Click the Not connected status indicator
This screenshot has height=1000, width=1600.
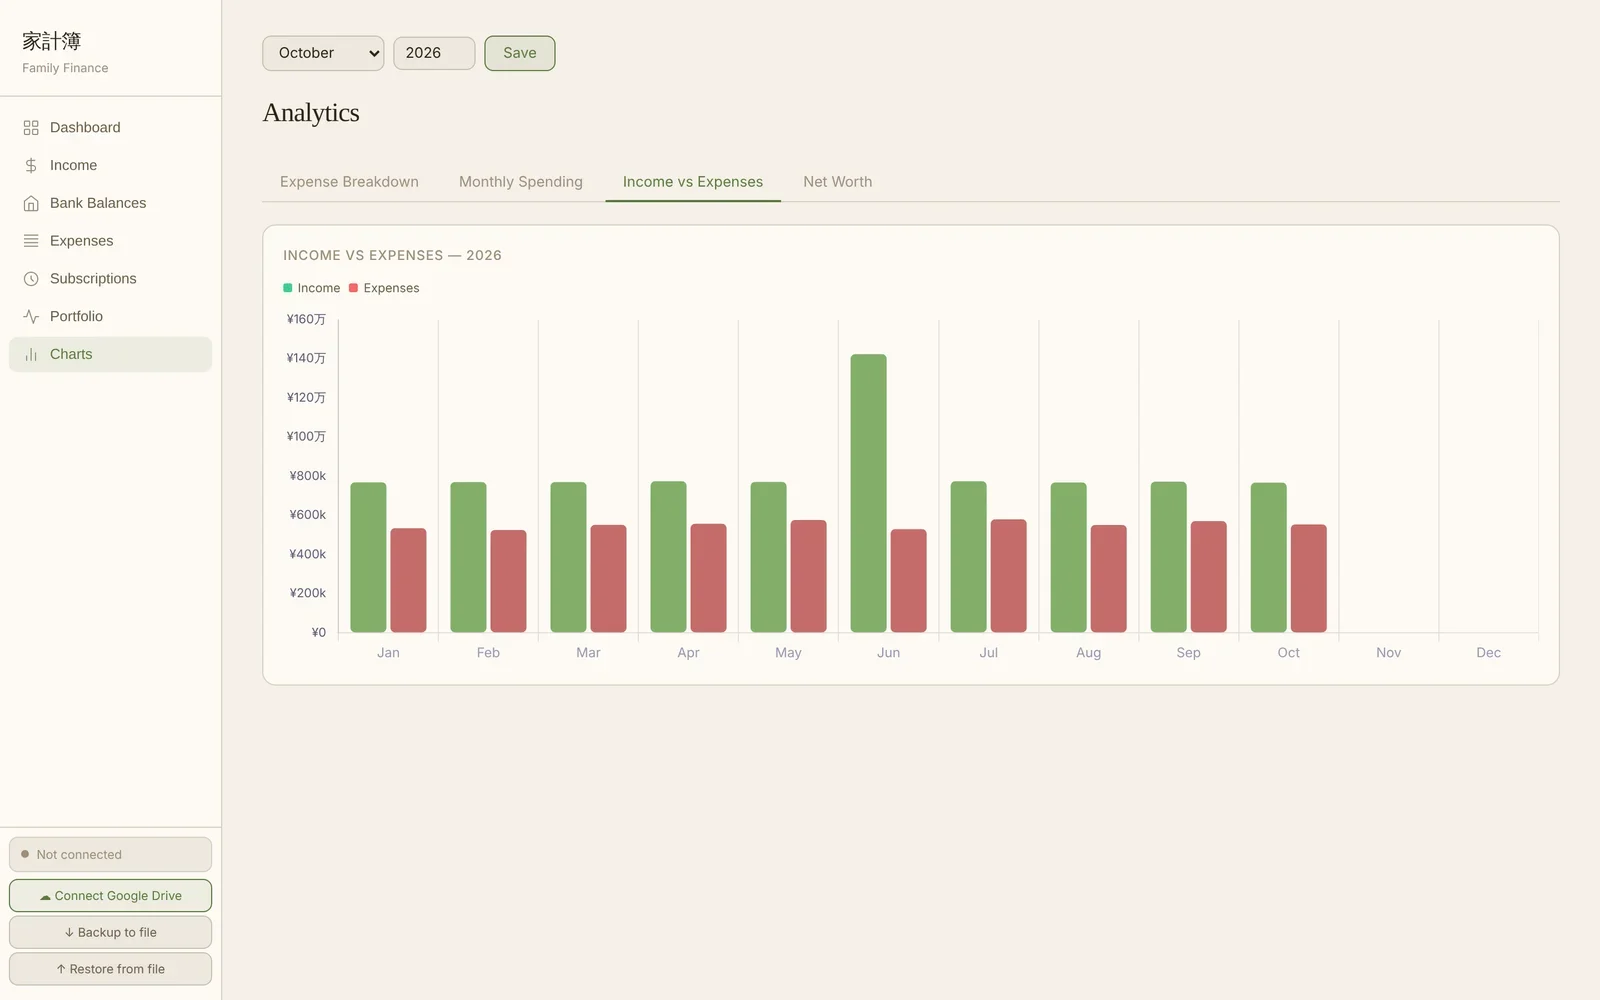(x=110, y=855)
